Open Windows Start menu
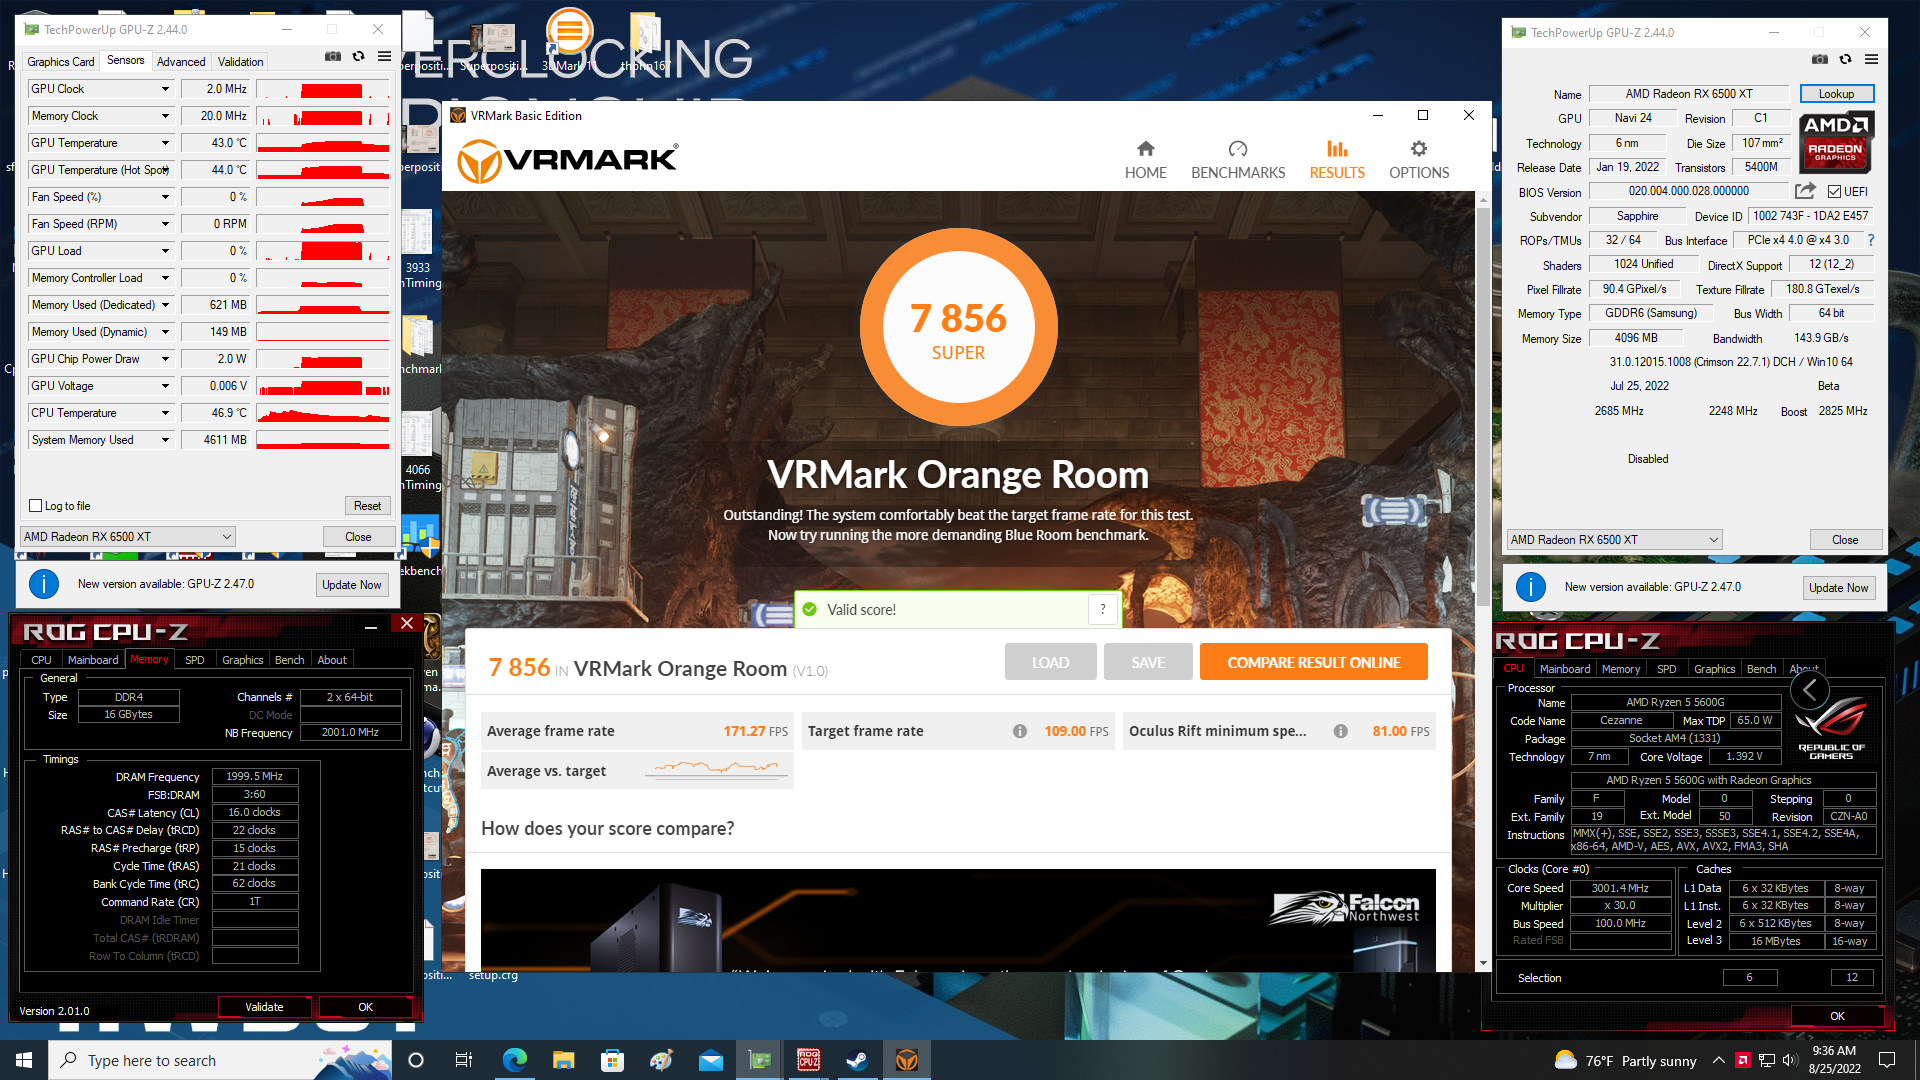 click(x=24, y=1060)
